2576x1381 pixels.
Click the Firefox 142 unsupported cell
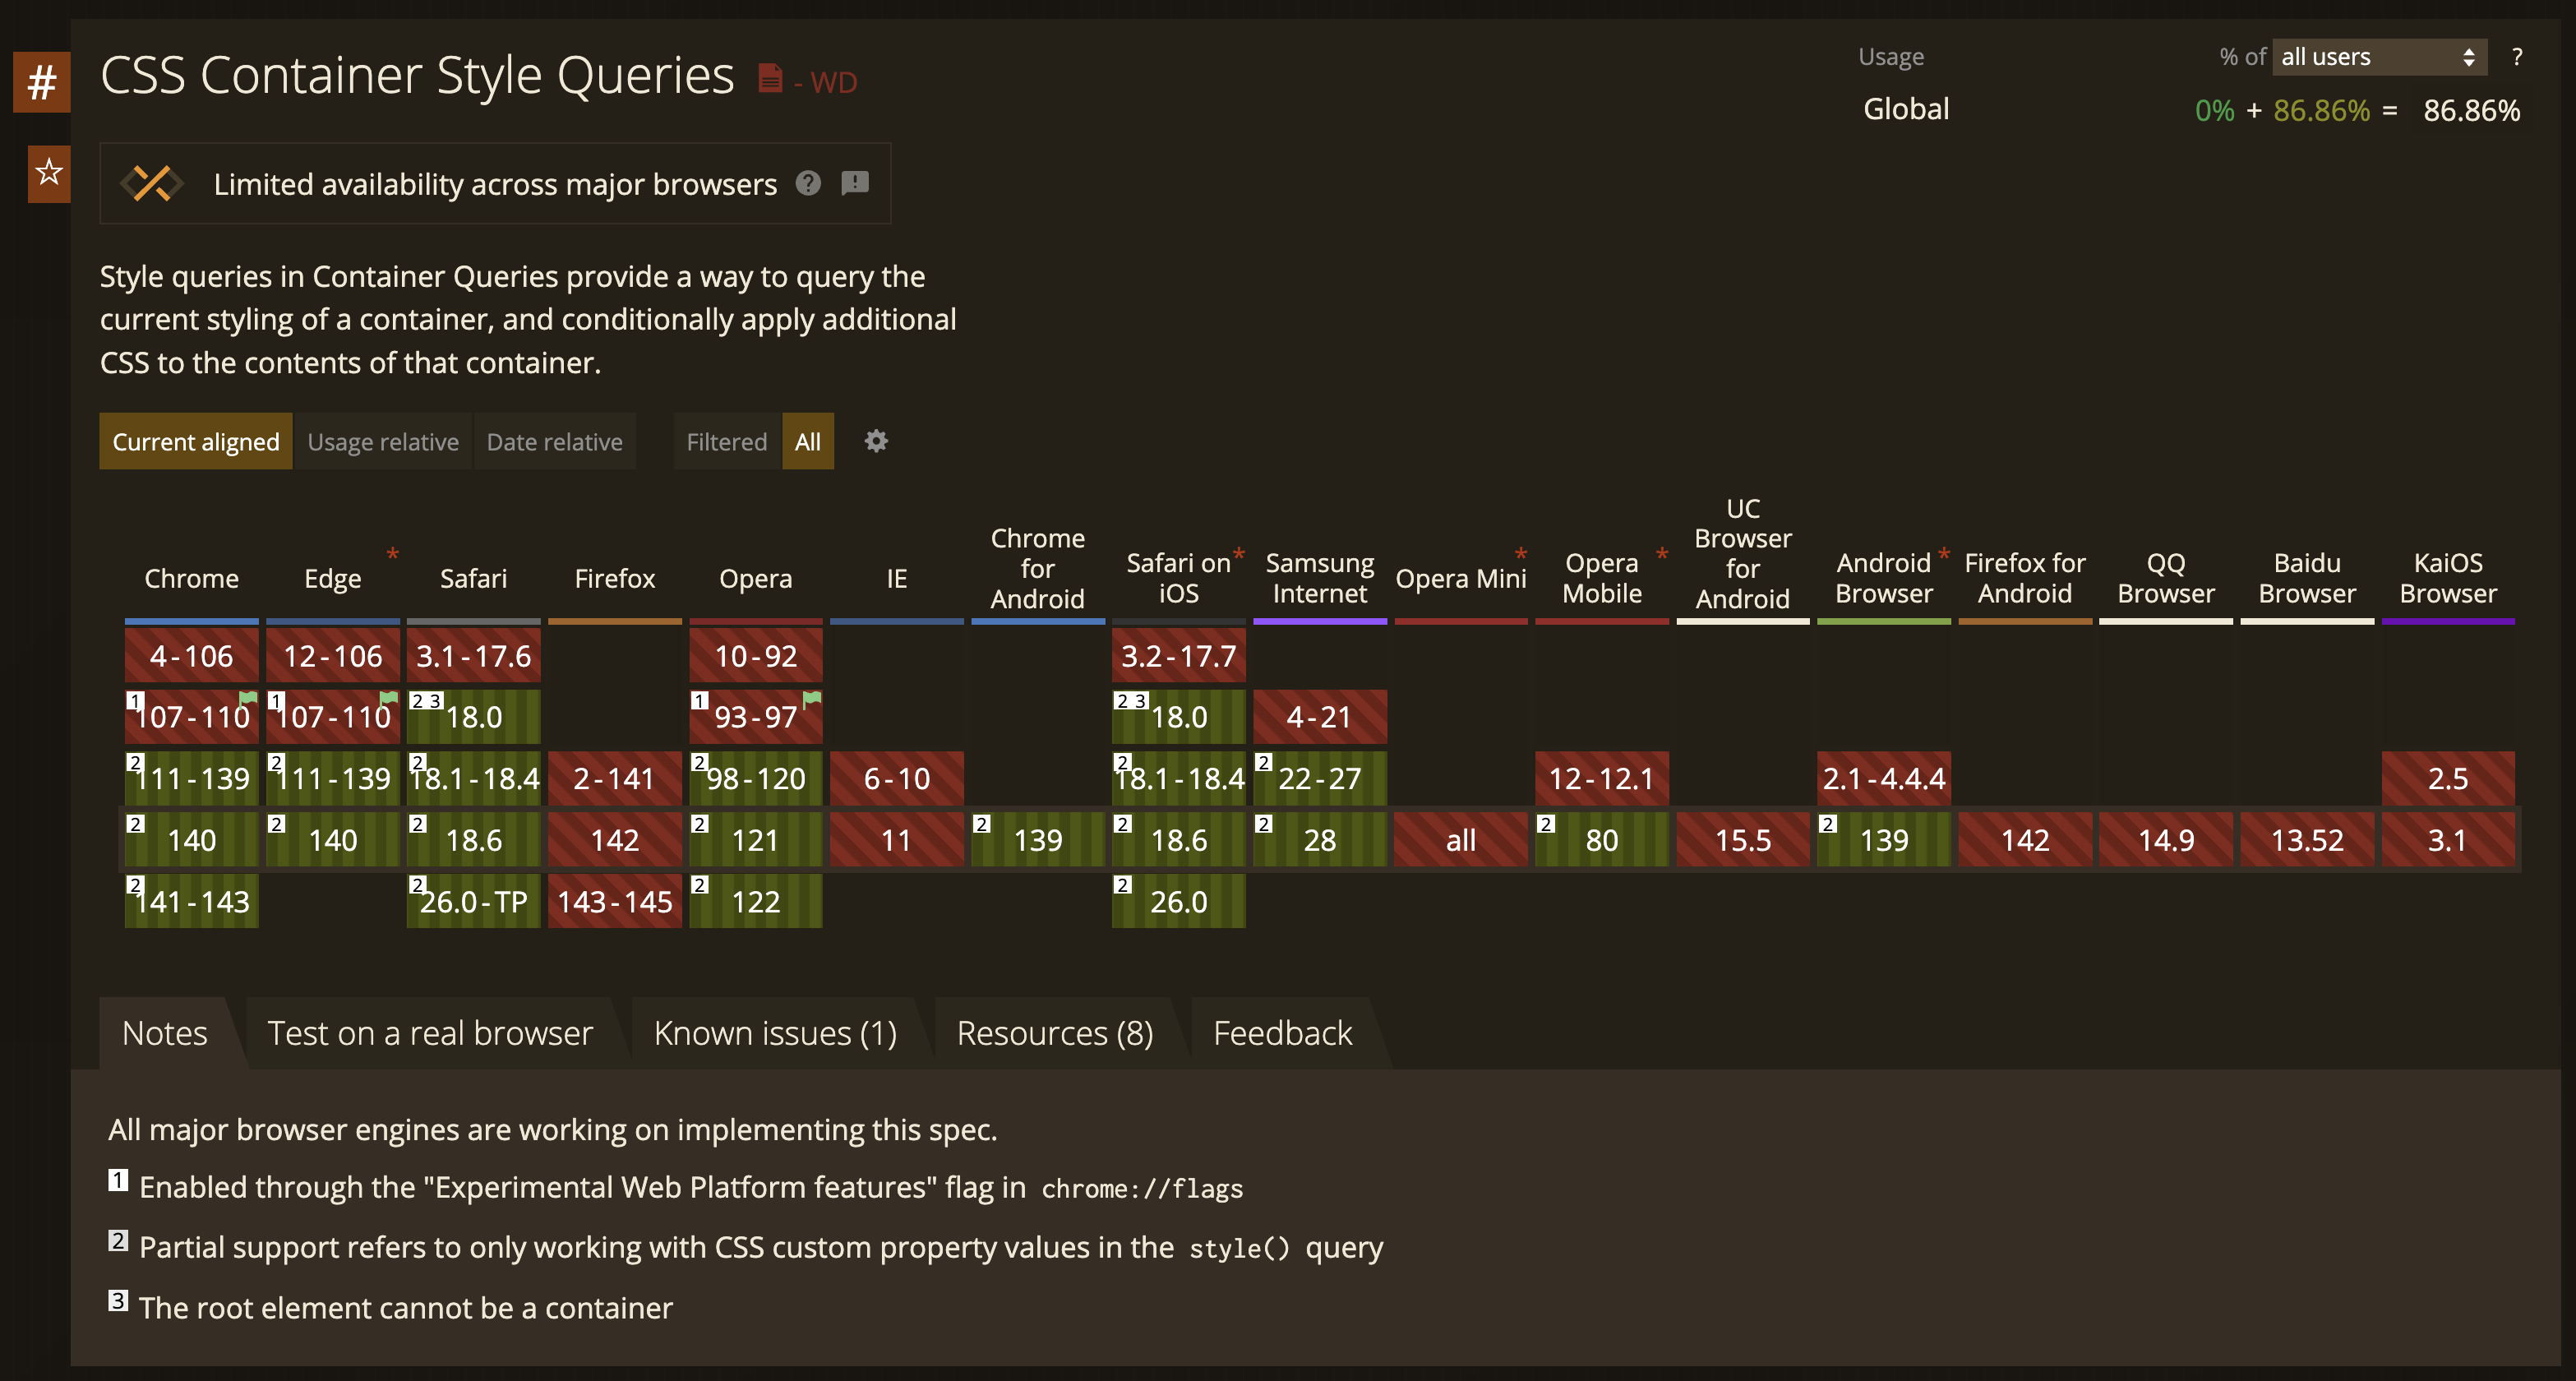(614, 840)
